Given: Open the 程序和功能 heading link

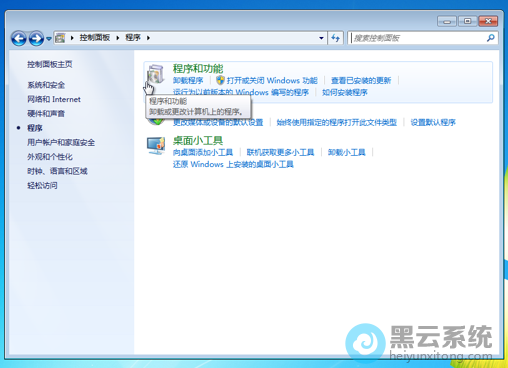Looking at the screenshot, I should [x=198, y=69].
